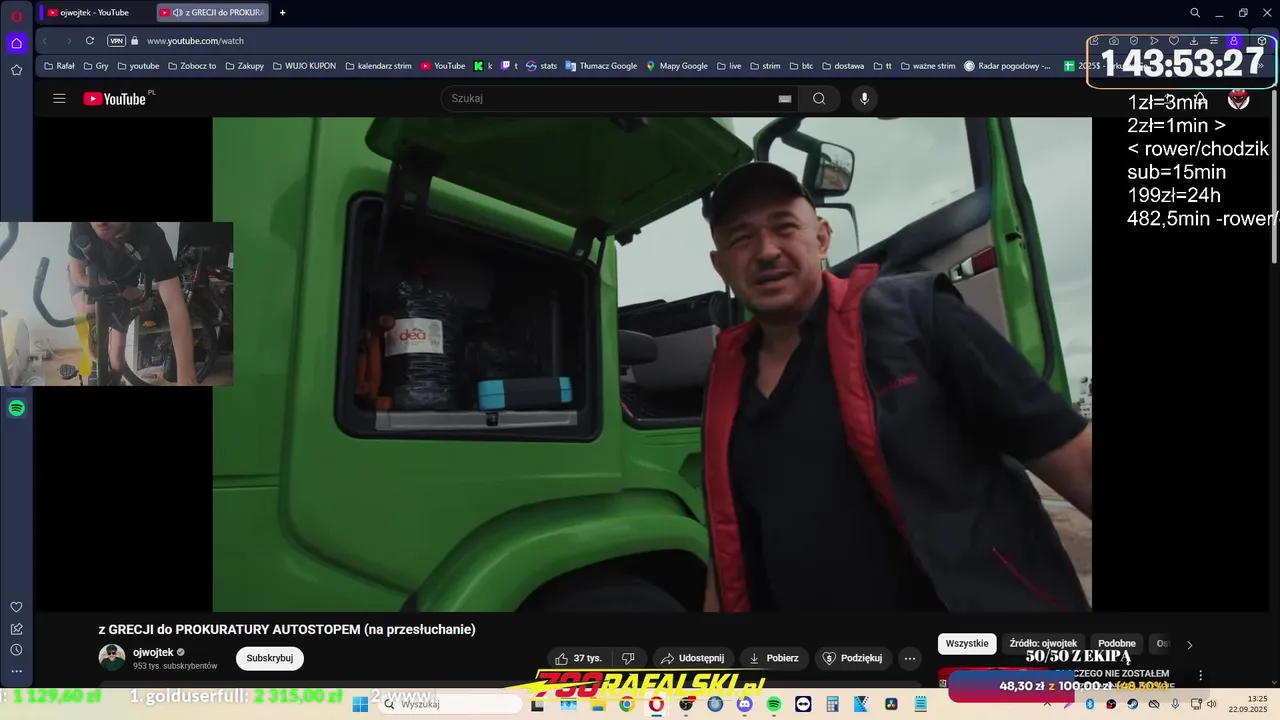
Task: Open the WUJO KUPON bookmarks folder
Action: 304,66
